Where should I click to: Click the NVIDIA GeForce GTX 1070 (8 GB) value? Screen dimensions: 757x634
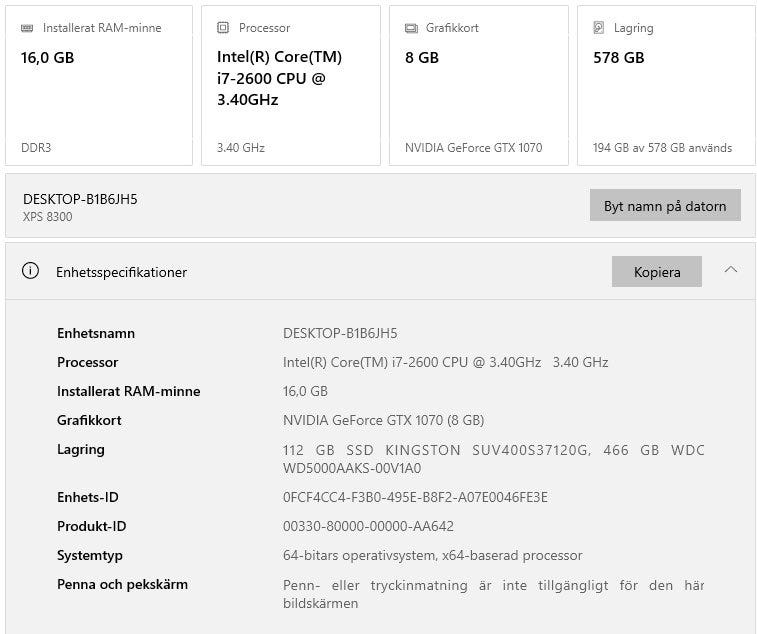(383, 420)
